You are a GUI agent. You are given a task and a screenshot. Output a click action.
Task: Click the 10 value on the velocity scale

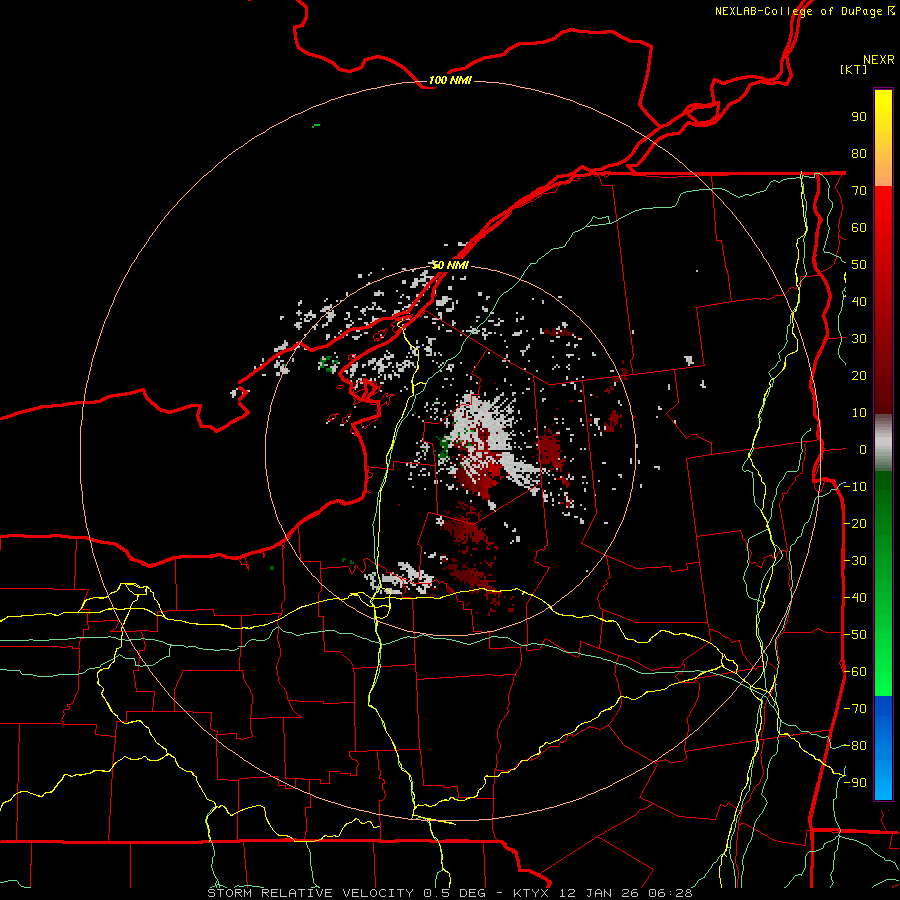click(859, 413)
